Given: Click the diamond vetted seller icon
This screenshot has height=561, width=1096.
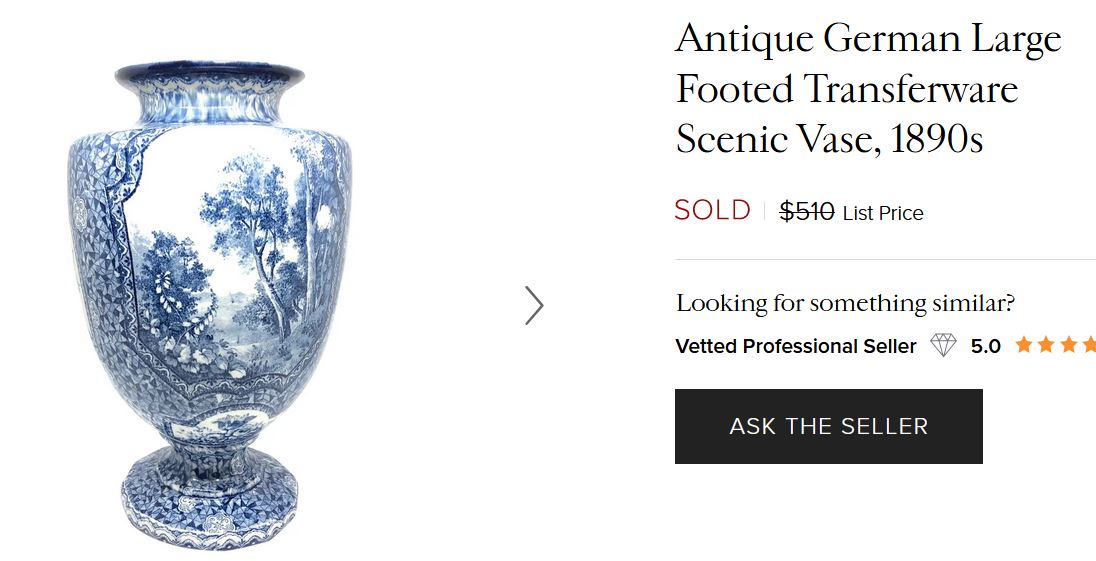Looking at the screenshot, I should (943, 346).
